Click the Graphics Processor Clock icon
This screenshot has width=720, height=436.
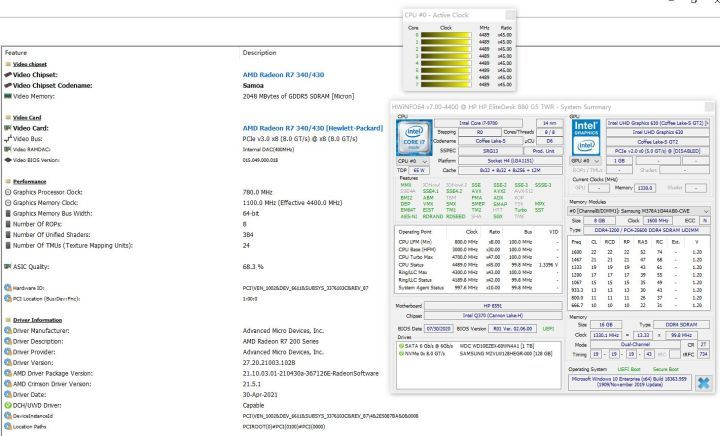[x=8, y=192]
